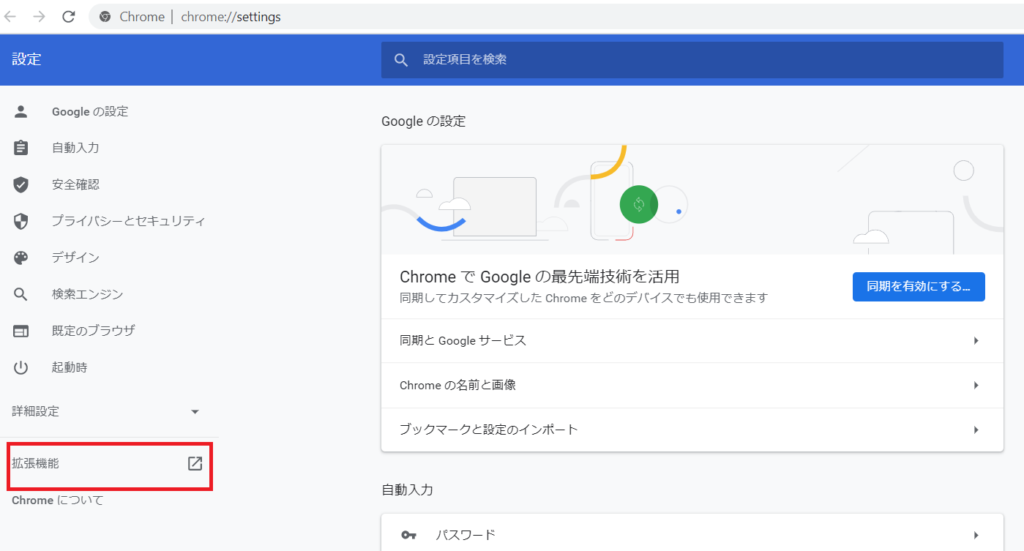
Task: Reload the page with the refresh button
Action: 68,17
